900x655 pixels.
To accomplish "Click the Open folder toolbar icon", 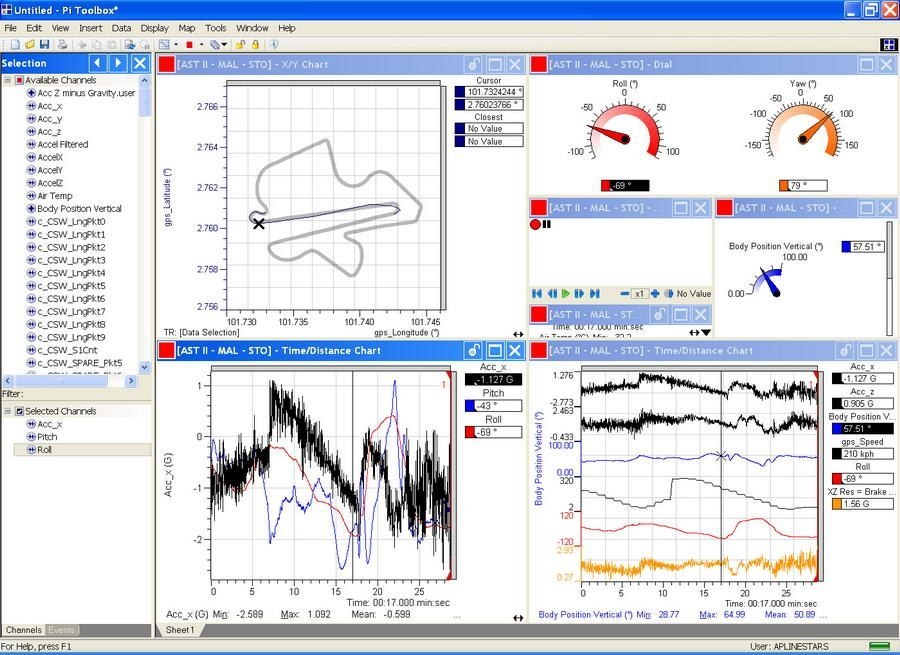I will click(30, 44).
